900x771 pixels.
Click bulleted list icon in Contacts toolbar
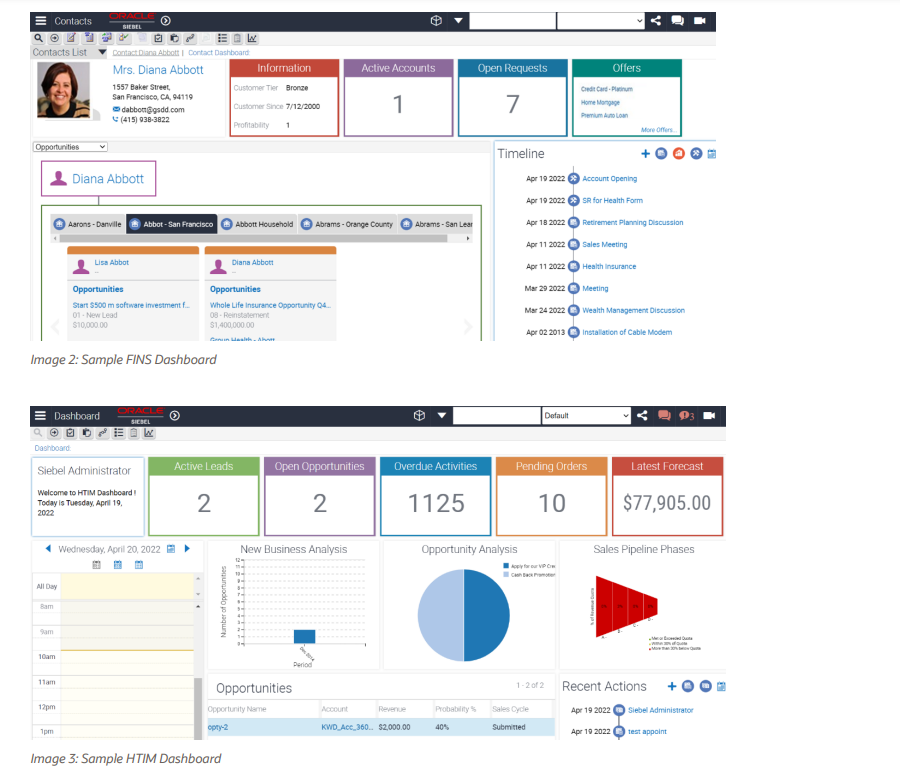point(223,38)
